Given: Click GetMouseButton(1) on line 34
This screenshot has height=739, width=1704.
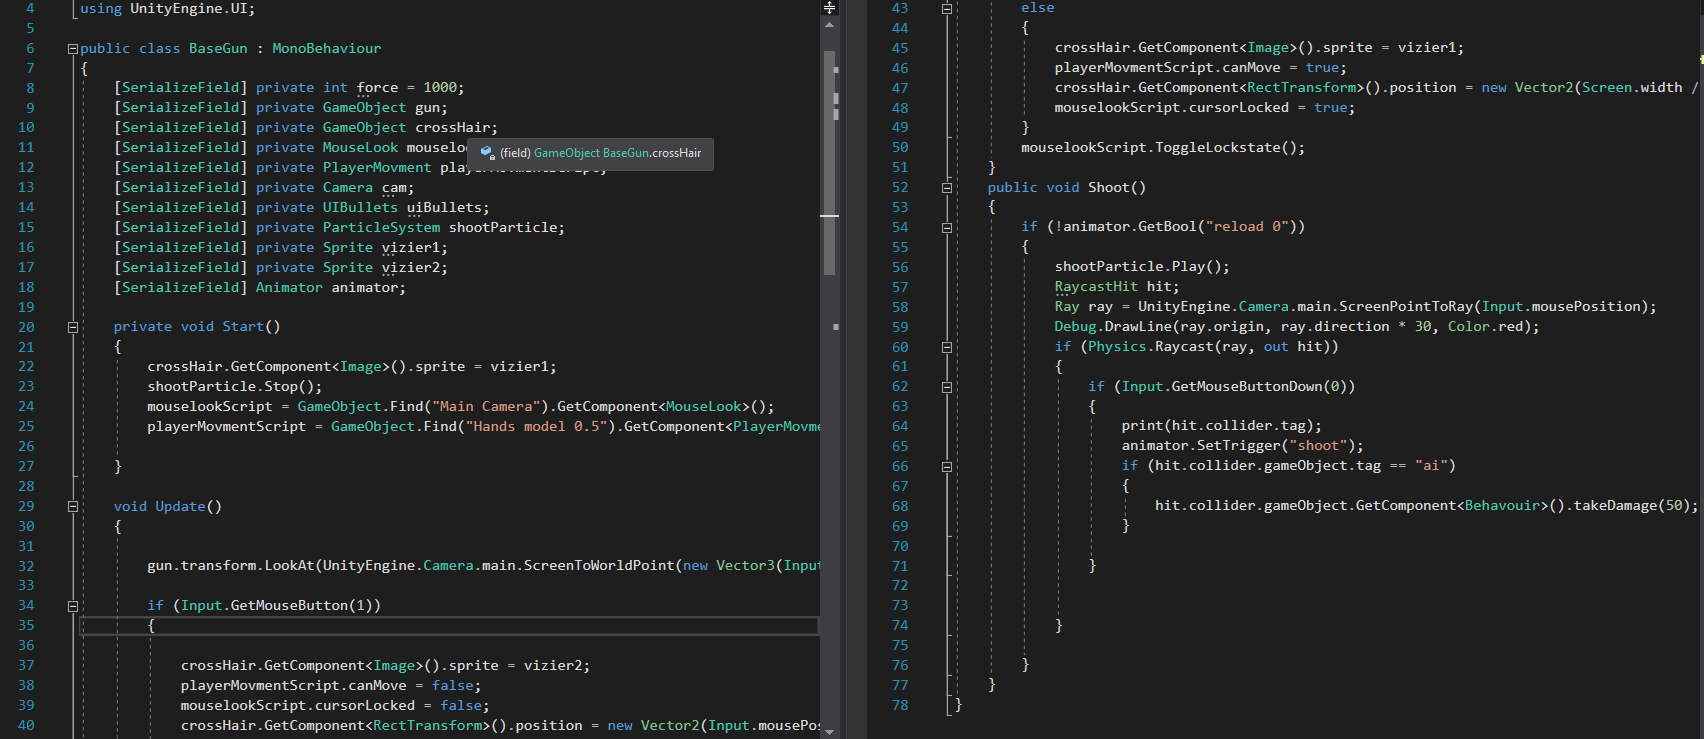Looking at the screenshot, I should tap(301, 606).
